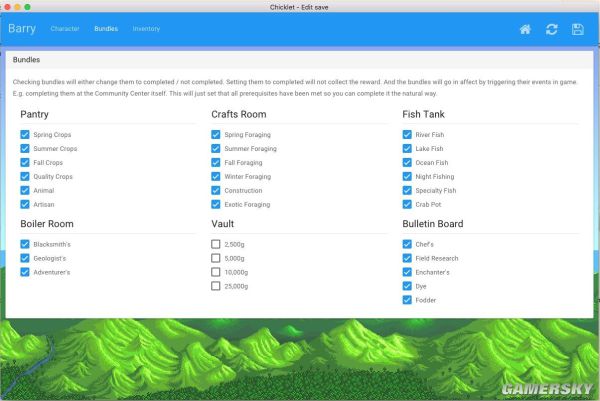Maximize the window with green button
The image size is (600, 401).
click(x=28, y=7)
